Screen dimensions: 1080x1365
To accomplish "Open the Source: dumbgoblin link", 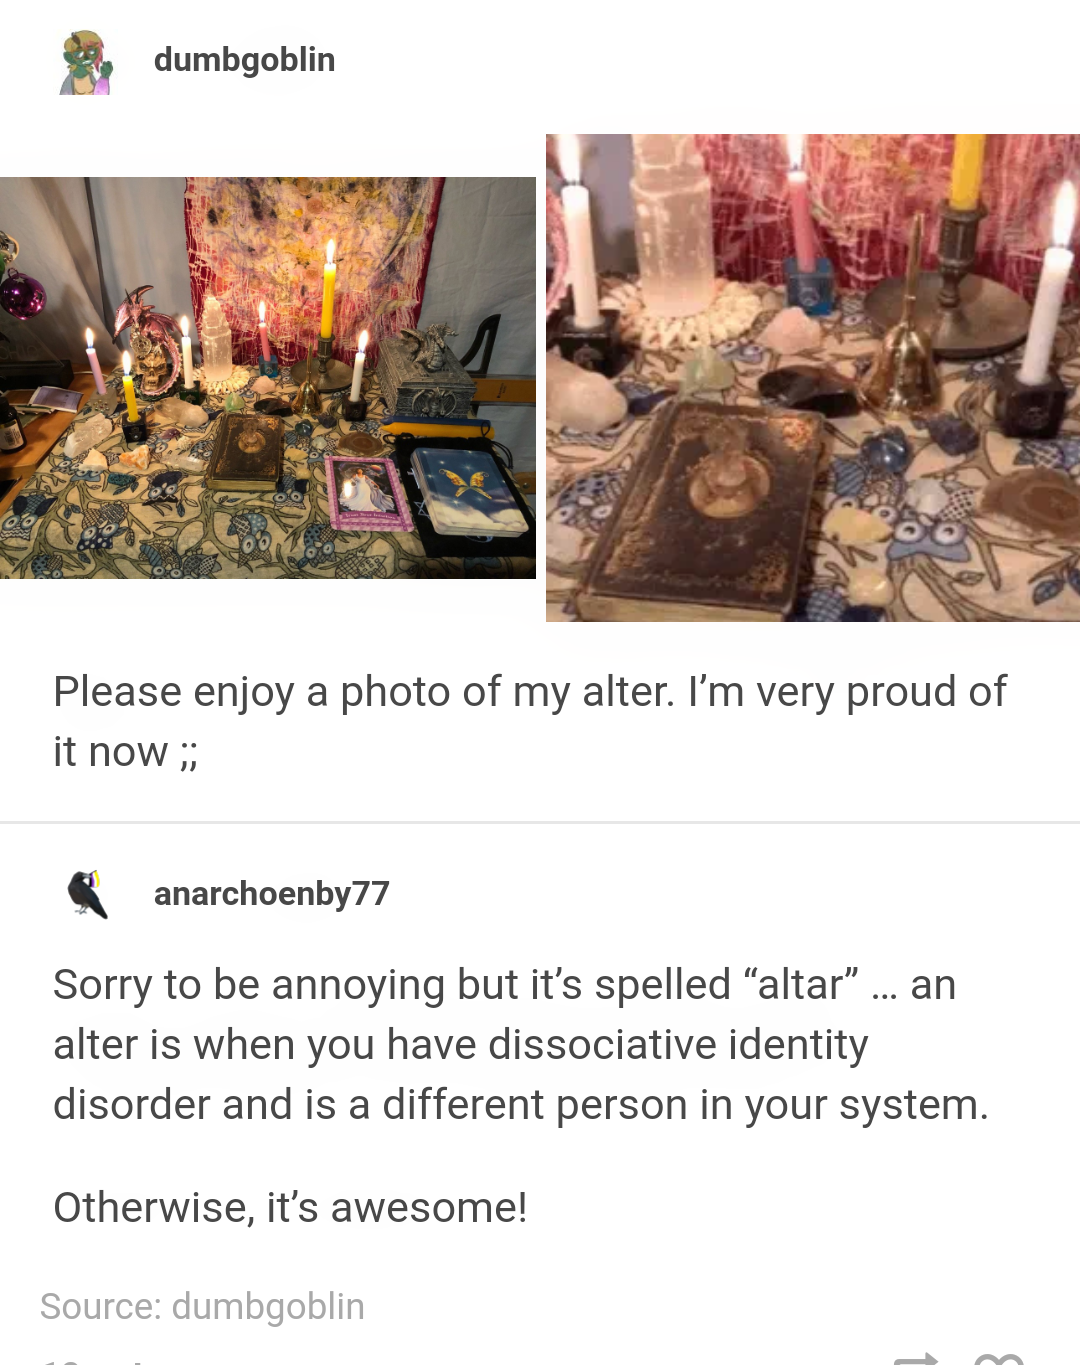I will 202,1306.
